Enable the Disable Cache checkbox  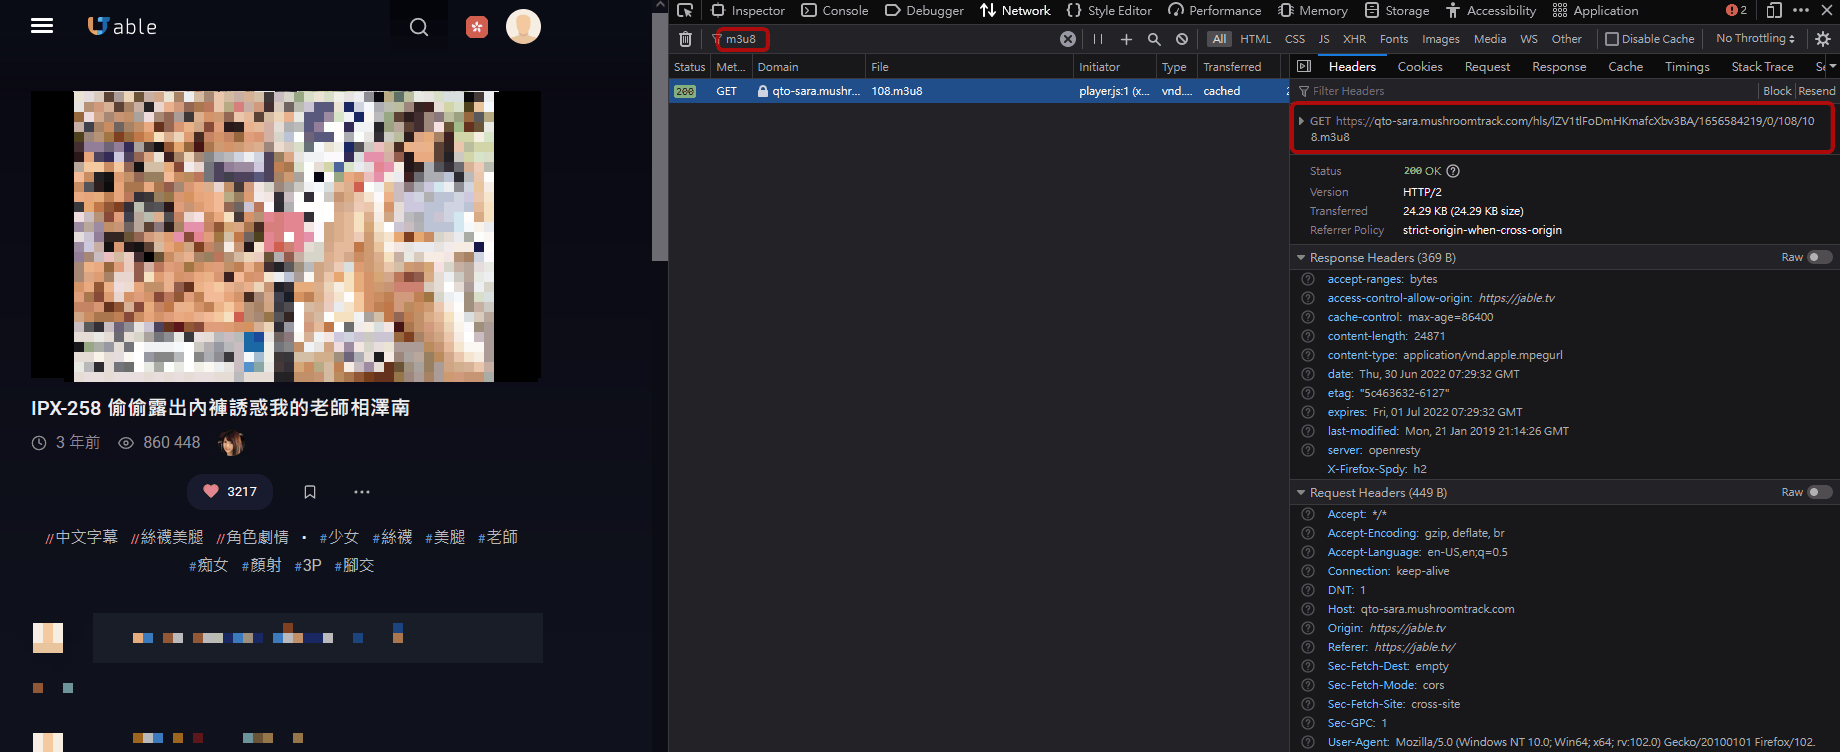[x=1612, y=39]
